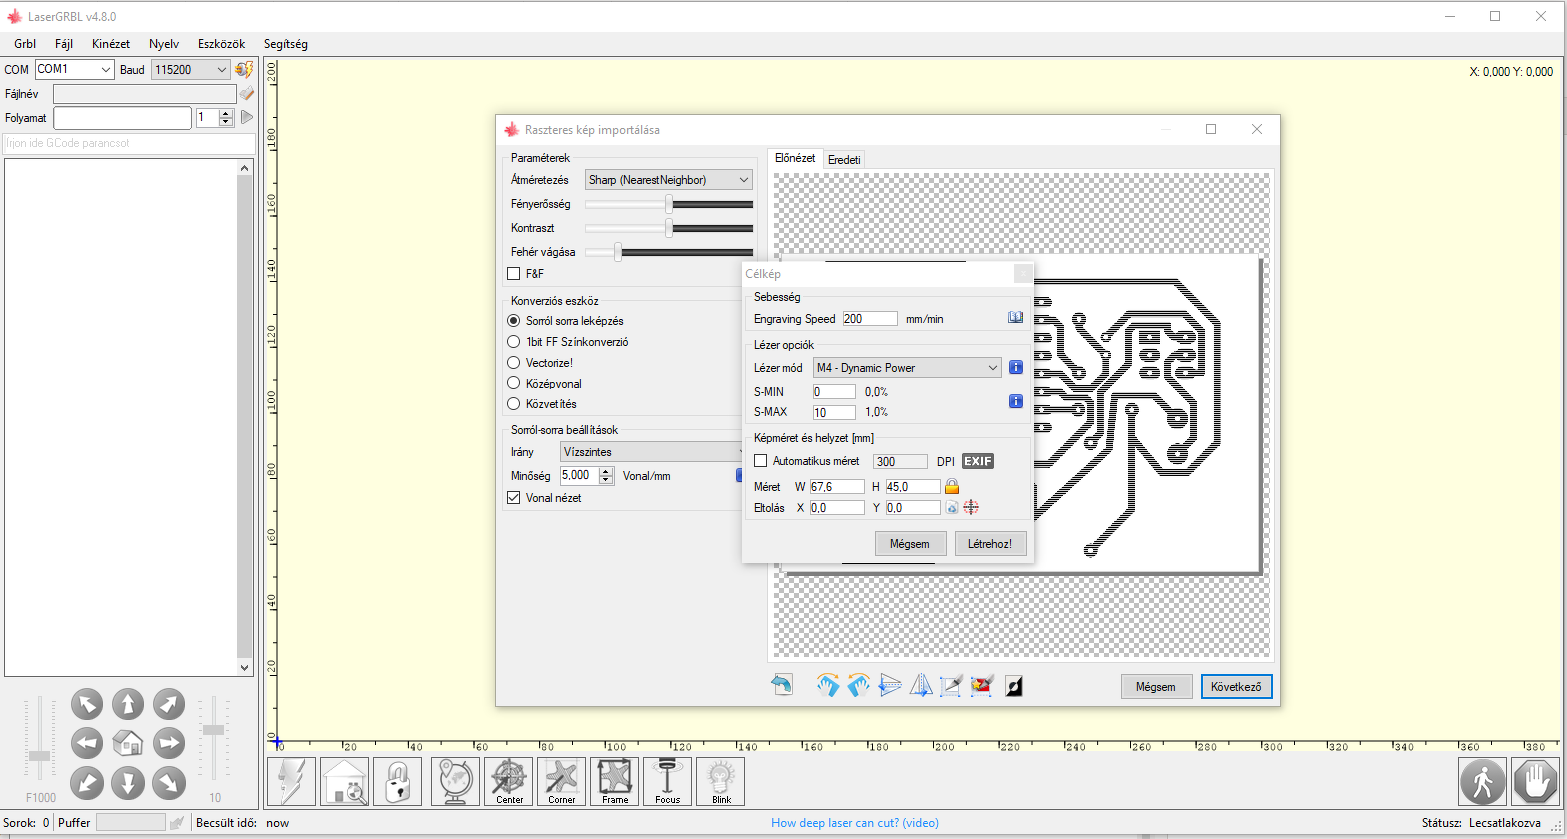
Task: Open the COM port dropdown
Action: (75, 70)
